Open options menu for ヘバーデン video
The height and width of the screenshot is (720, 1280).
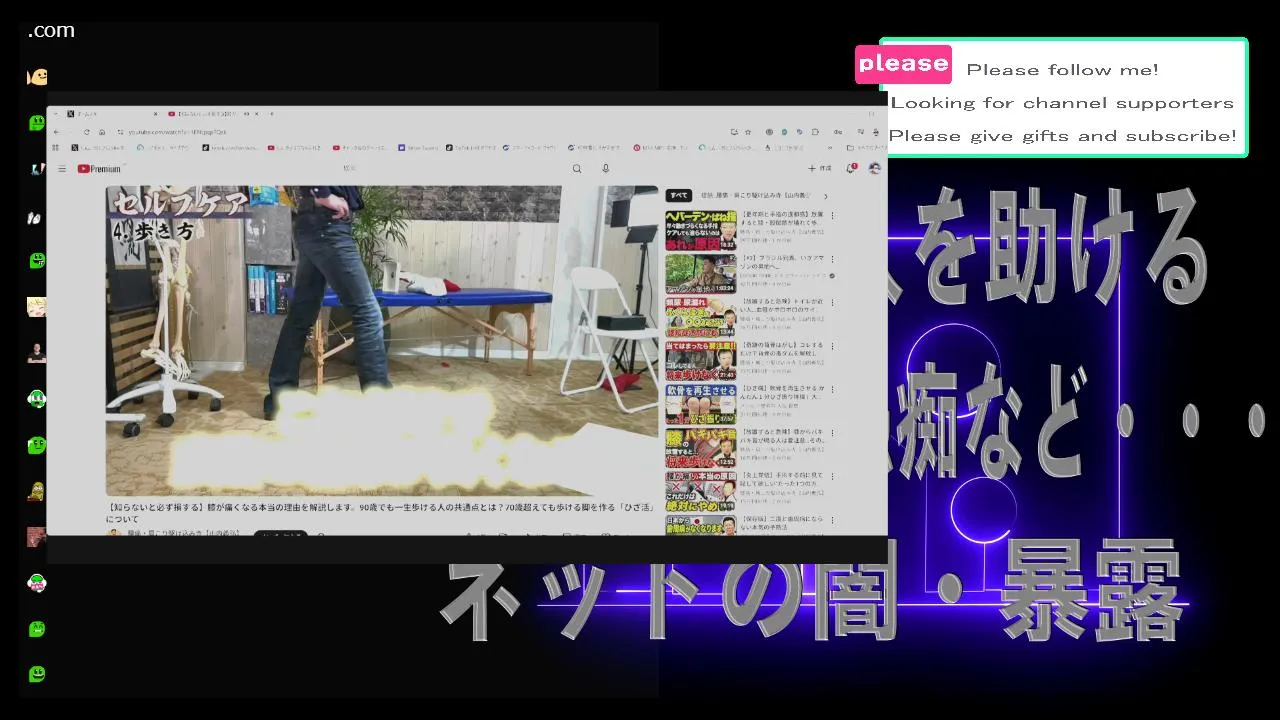[x=832, y=215]
